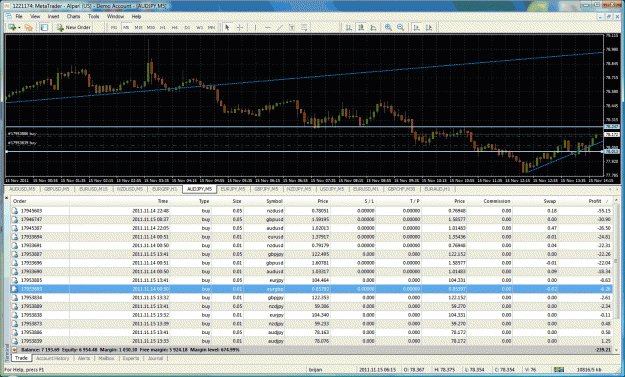Select the horizontal line drawing tool
The image size is (625, 377).
[x=267, y=27]
